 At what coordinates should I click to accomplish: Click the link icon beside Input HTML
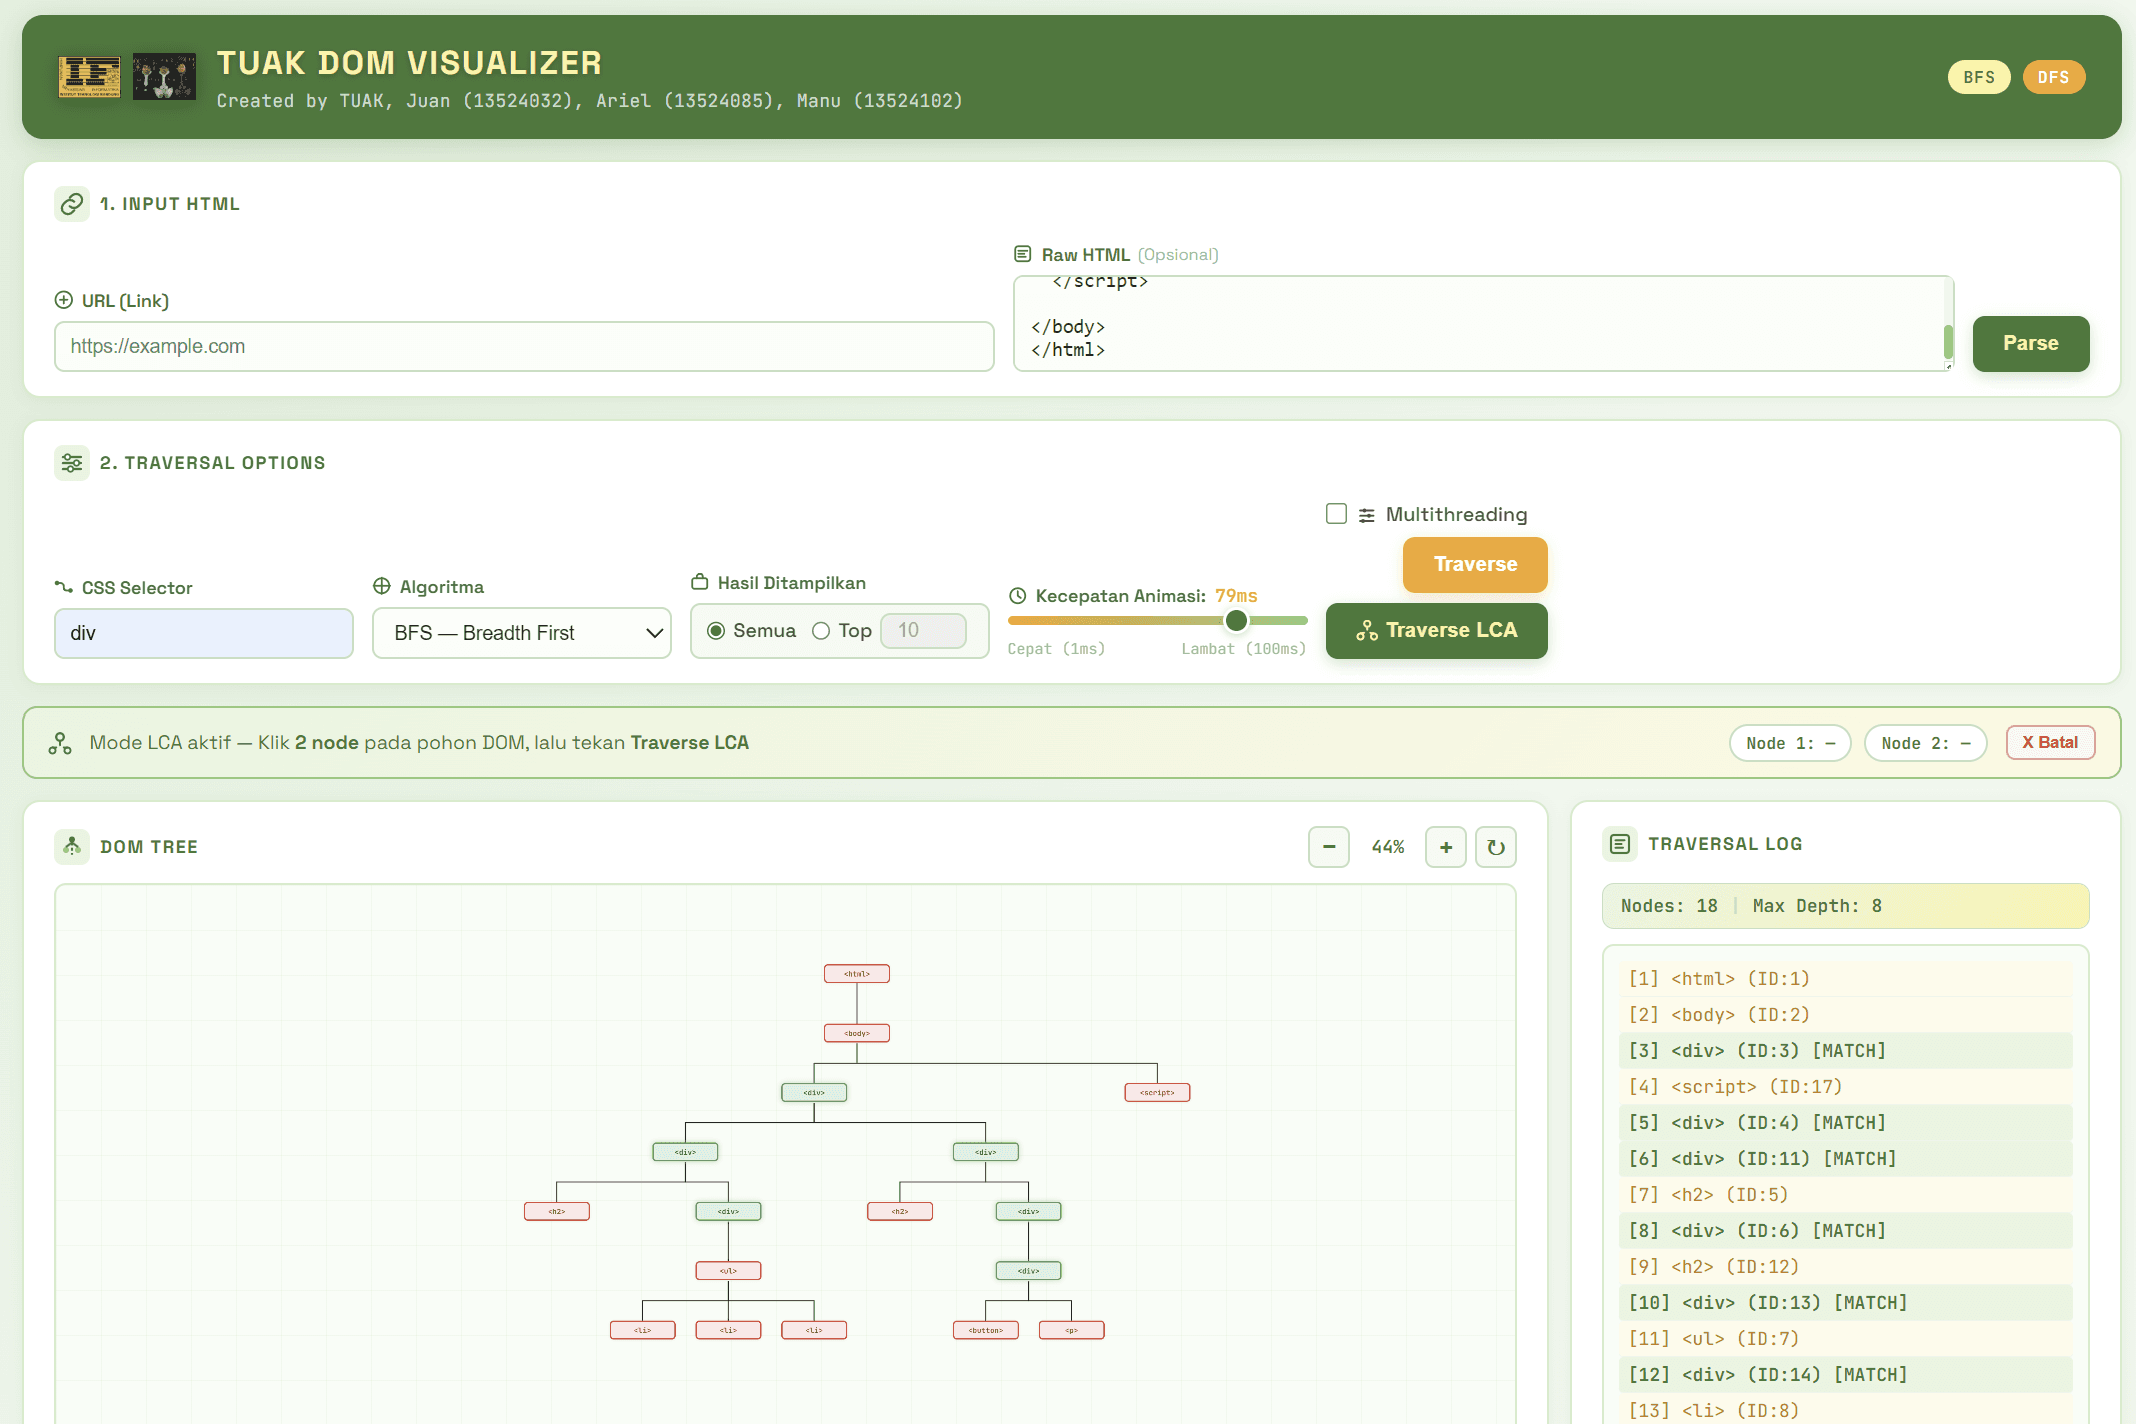(x=72, y=204)
